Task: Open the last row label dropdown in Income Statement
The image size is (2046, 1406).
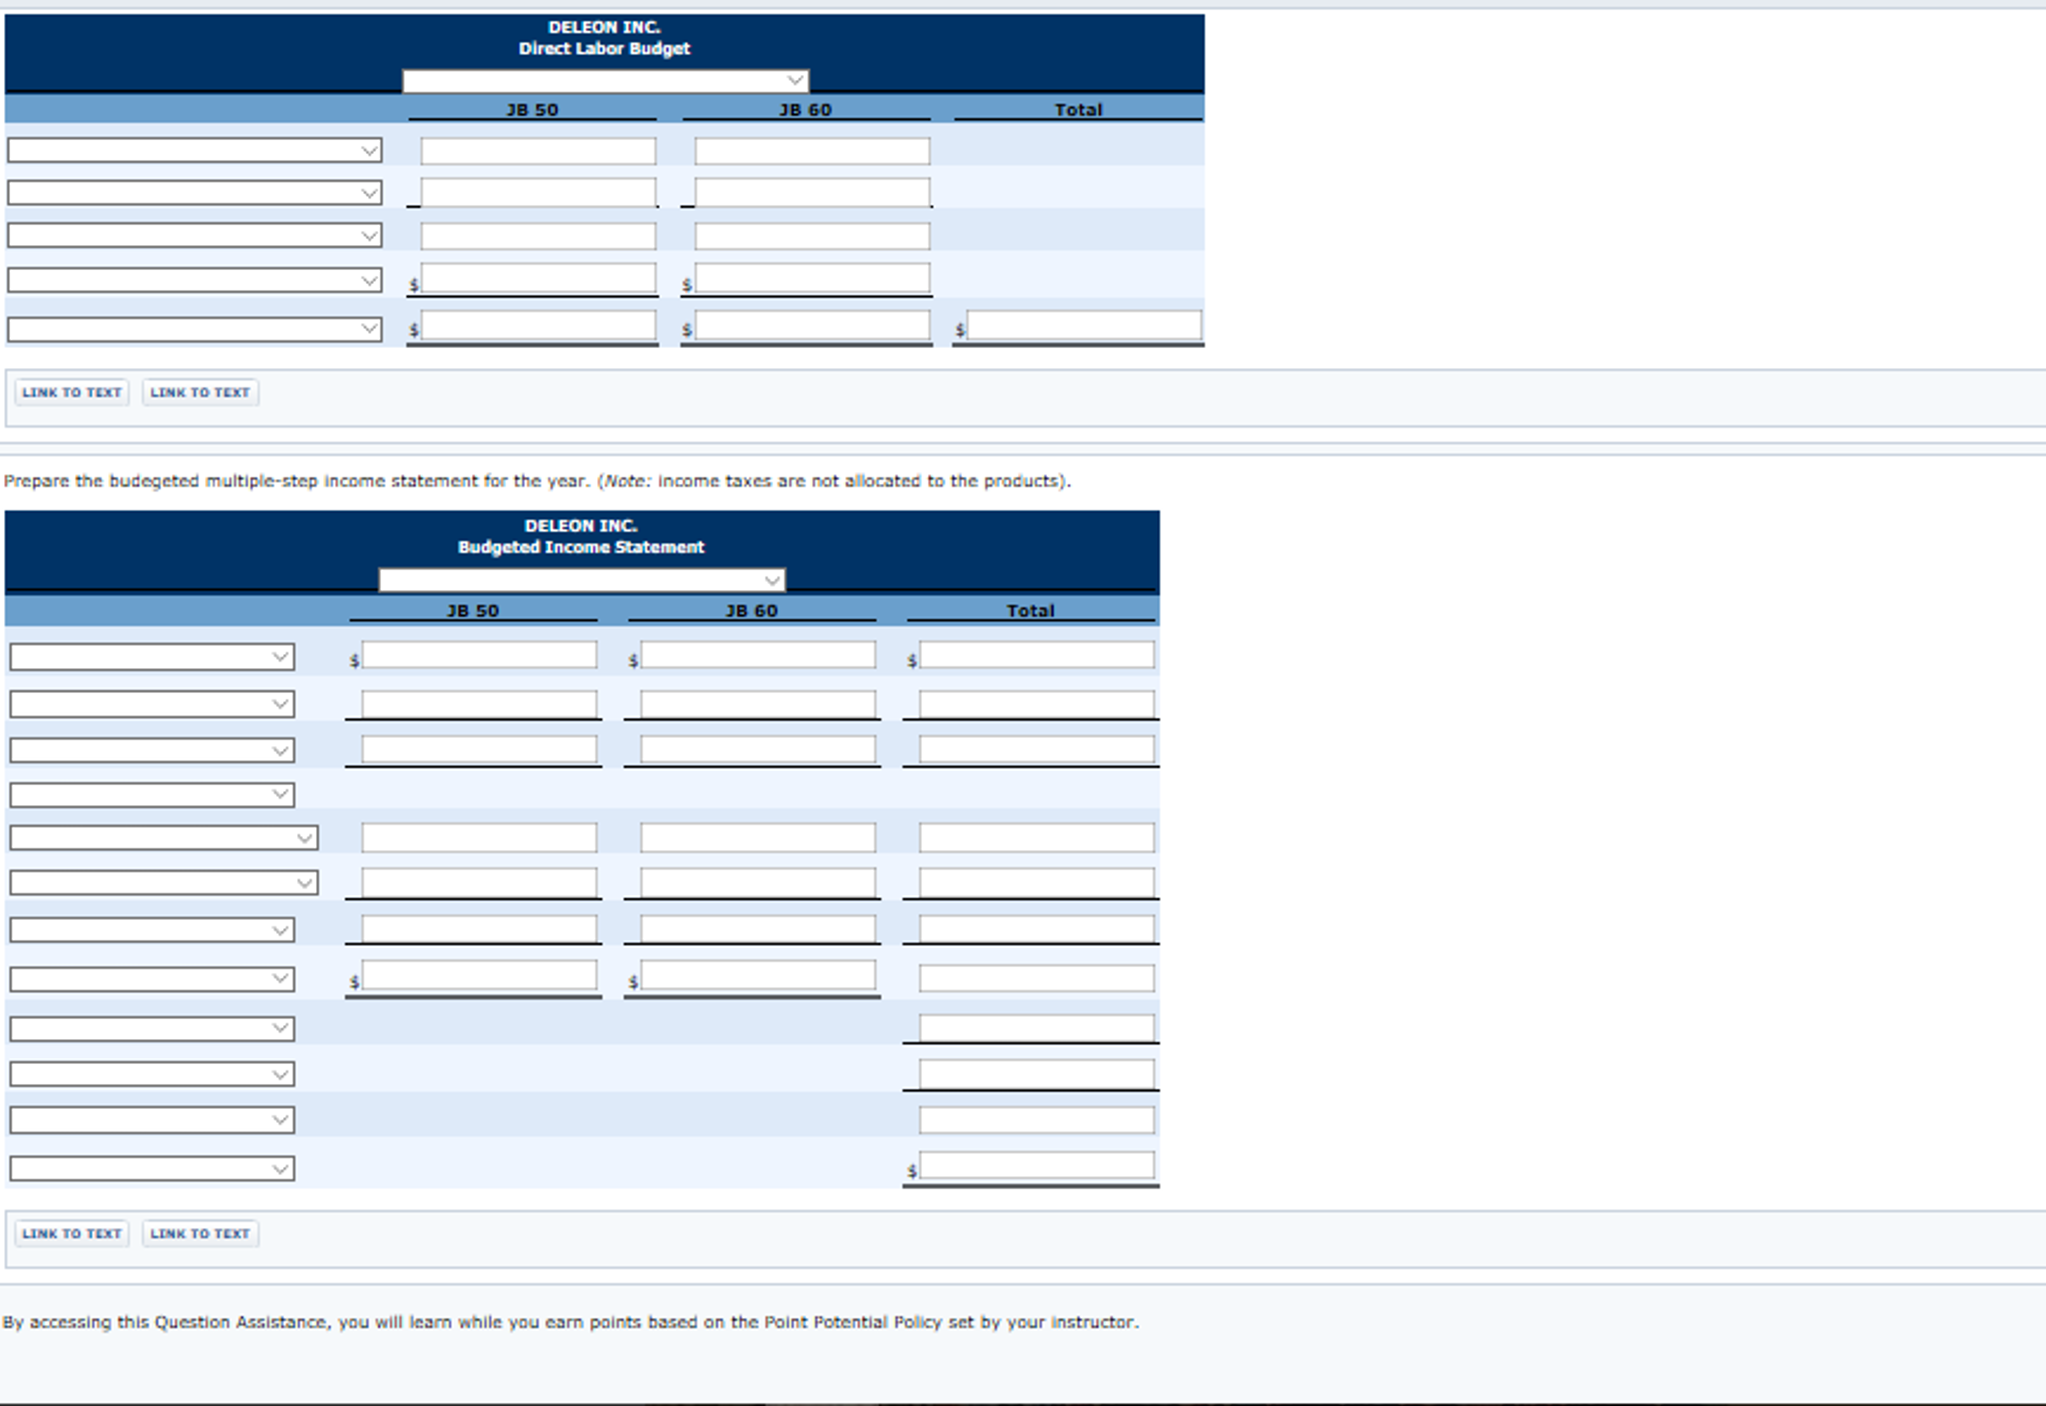Action: (x=152, y=1168)
